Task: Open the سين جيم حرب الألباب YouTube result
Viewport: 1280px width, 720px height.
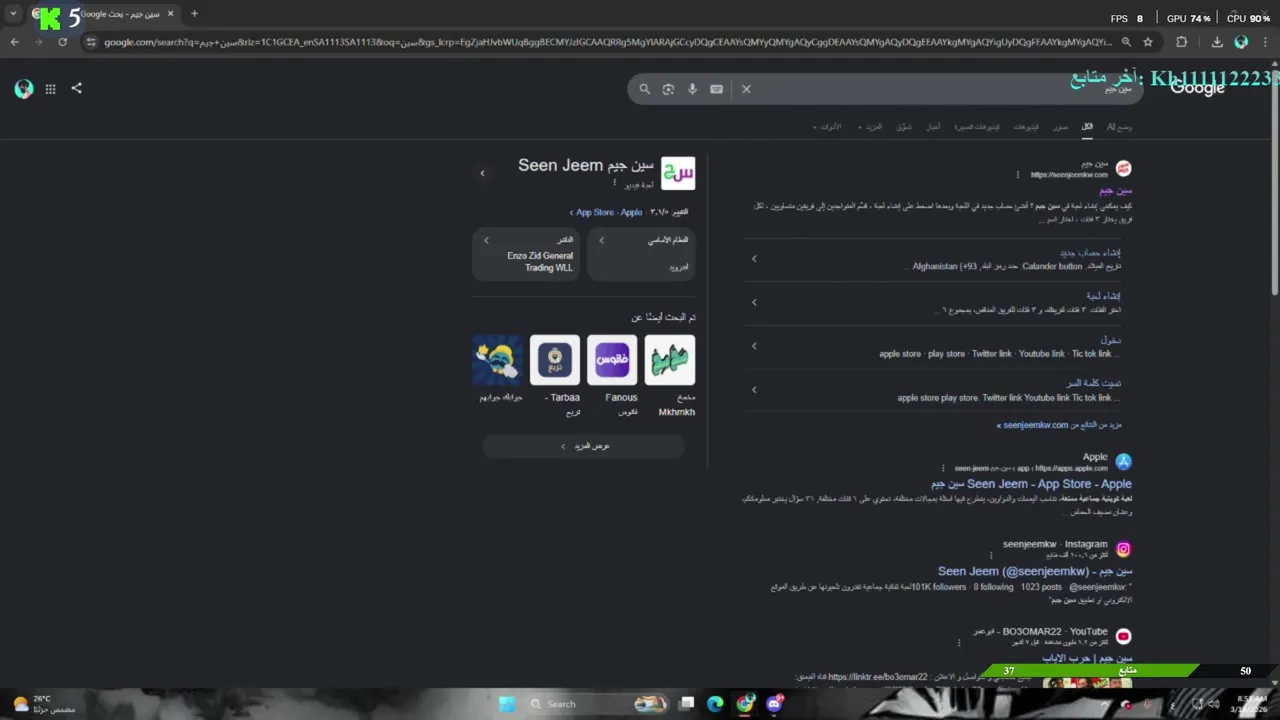Action: [1087, 659]
